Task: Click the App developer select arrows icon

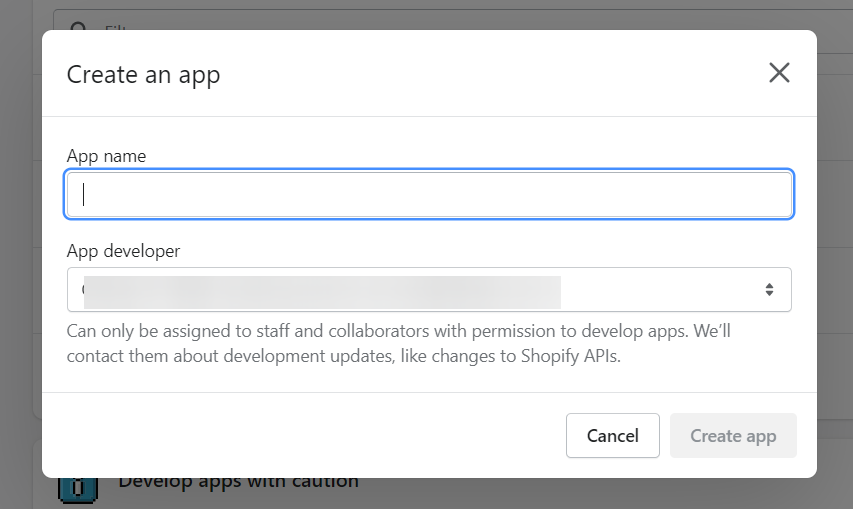Action: (x=769, y=289)
